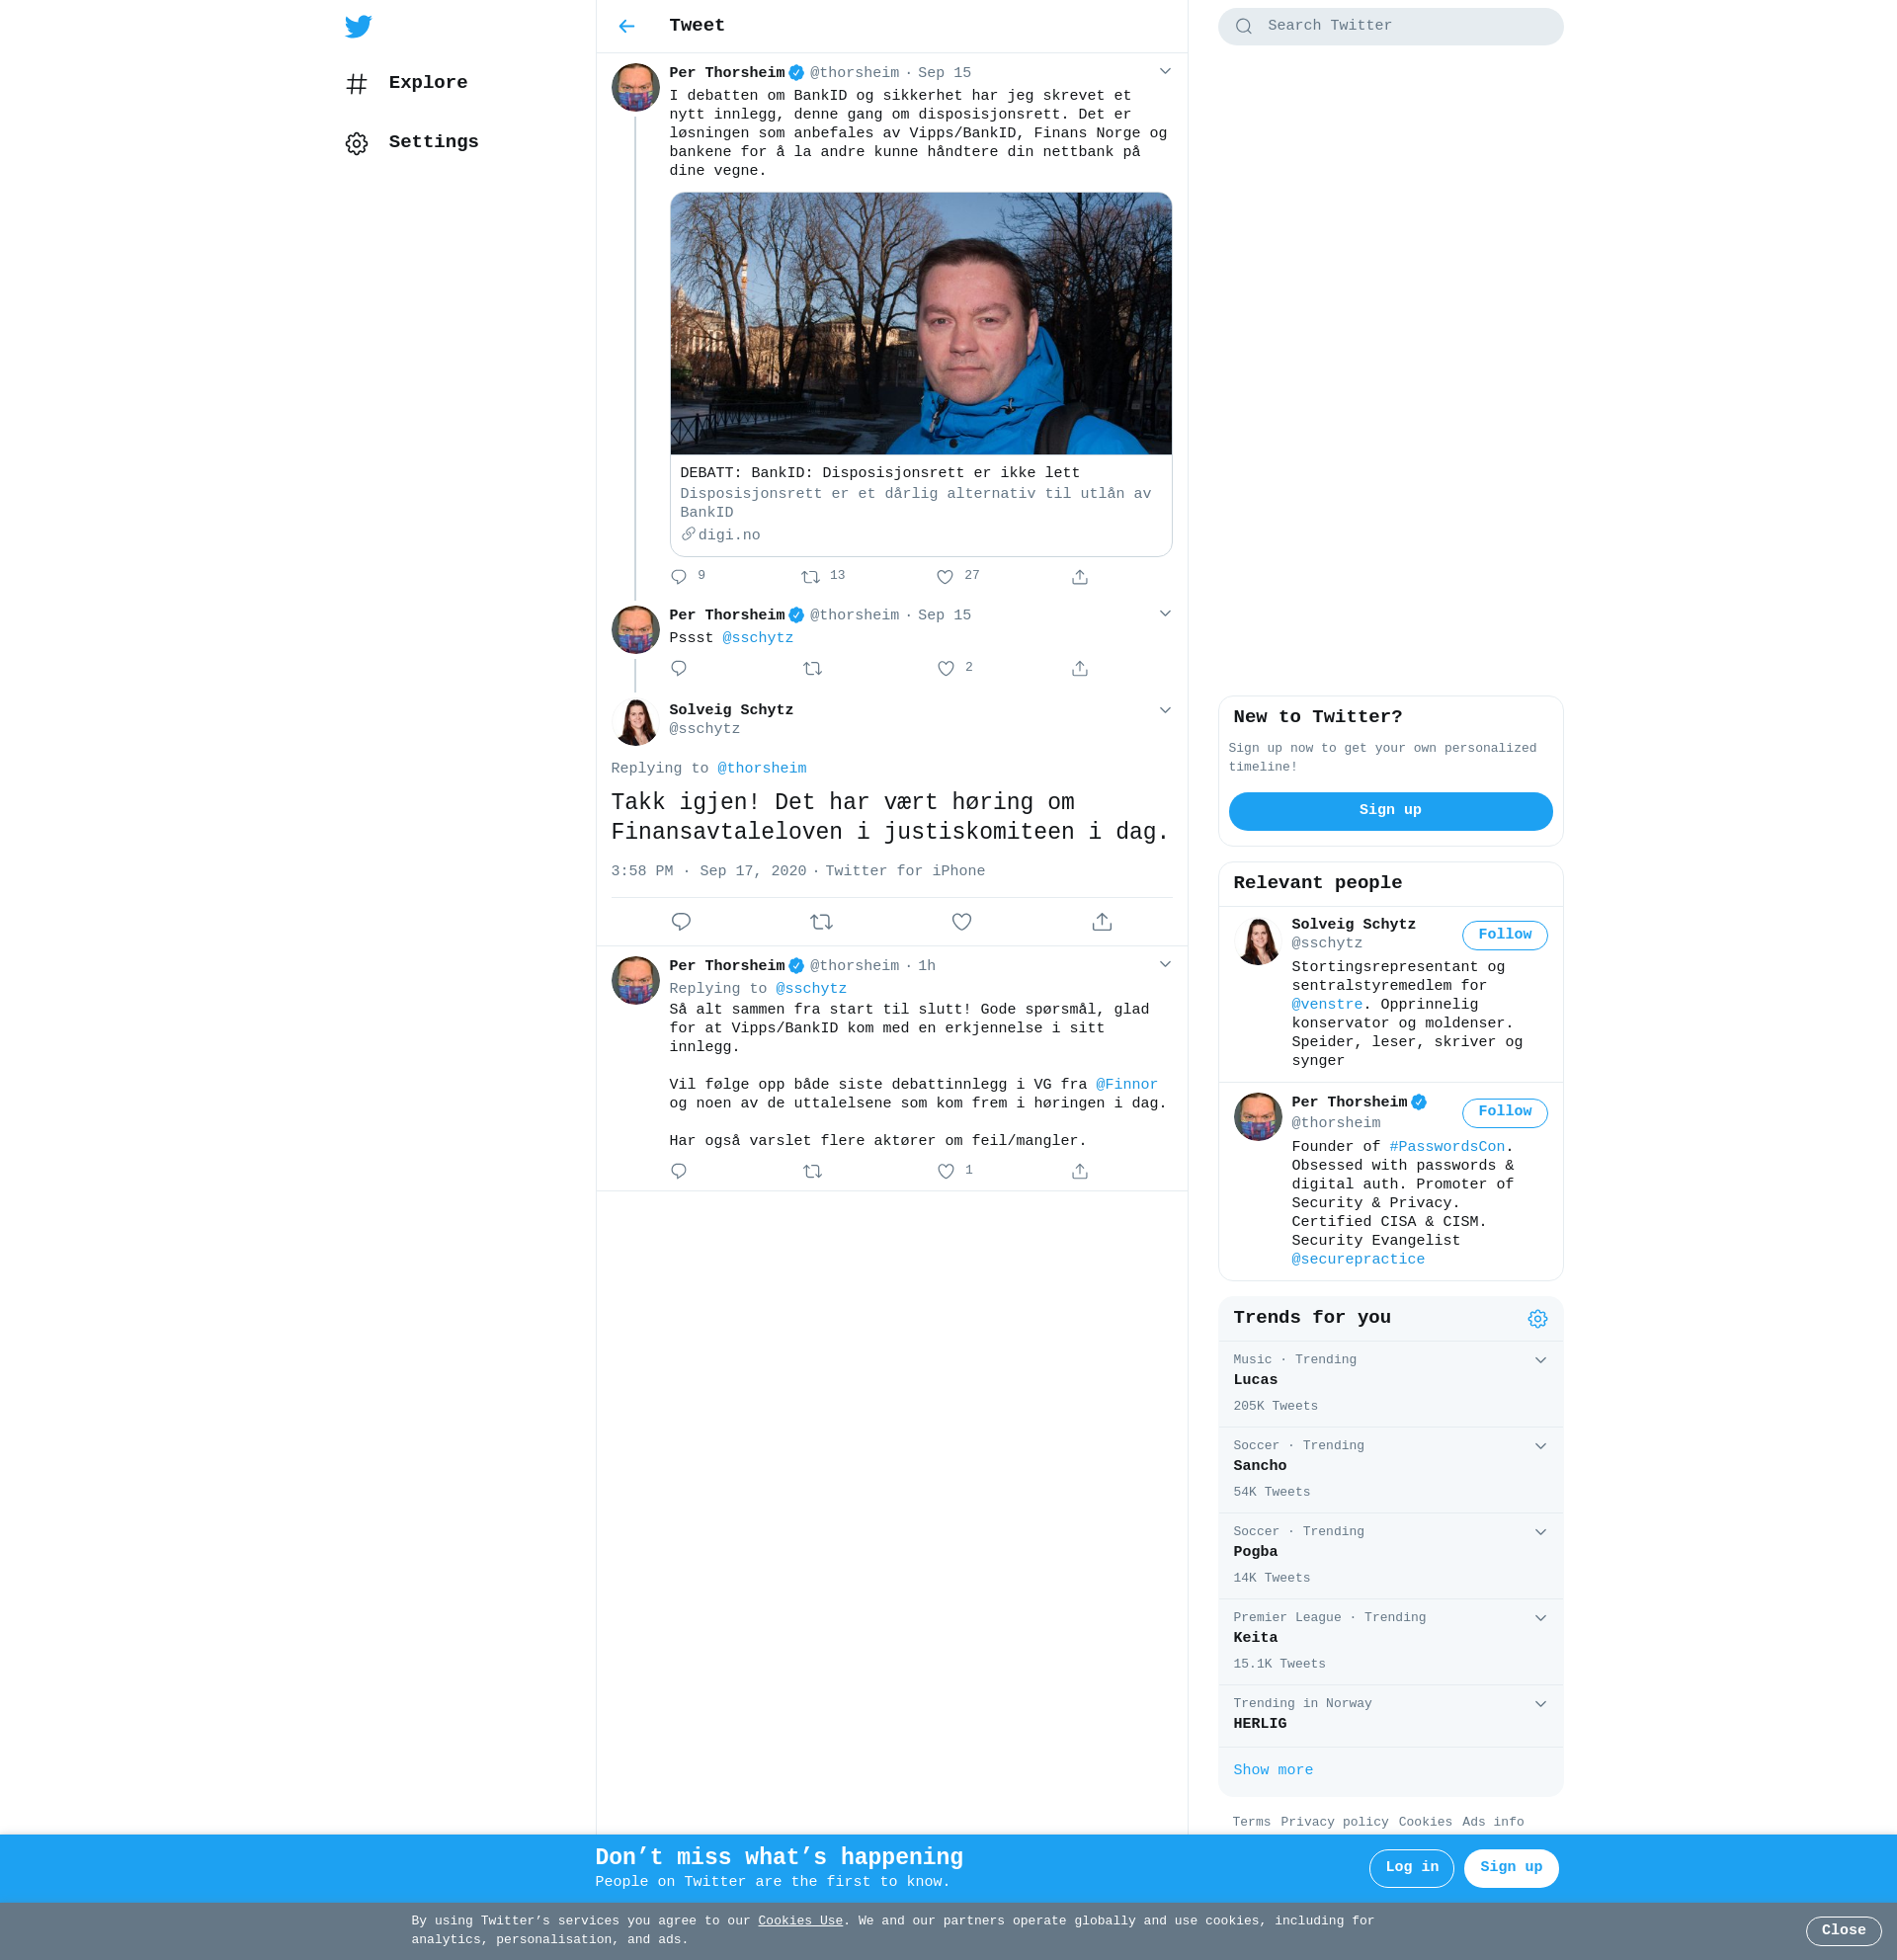
Task: Click the Search Twitter field
Action: 1390,26
